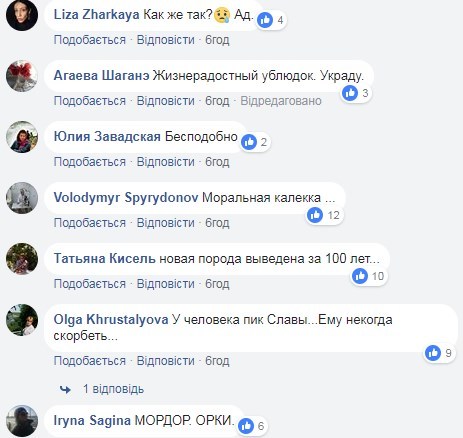Click the like icon on Татьяна Кисель's comment
The height and width of the screenshot is (438, 463).
pos(360,276)
